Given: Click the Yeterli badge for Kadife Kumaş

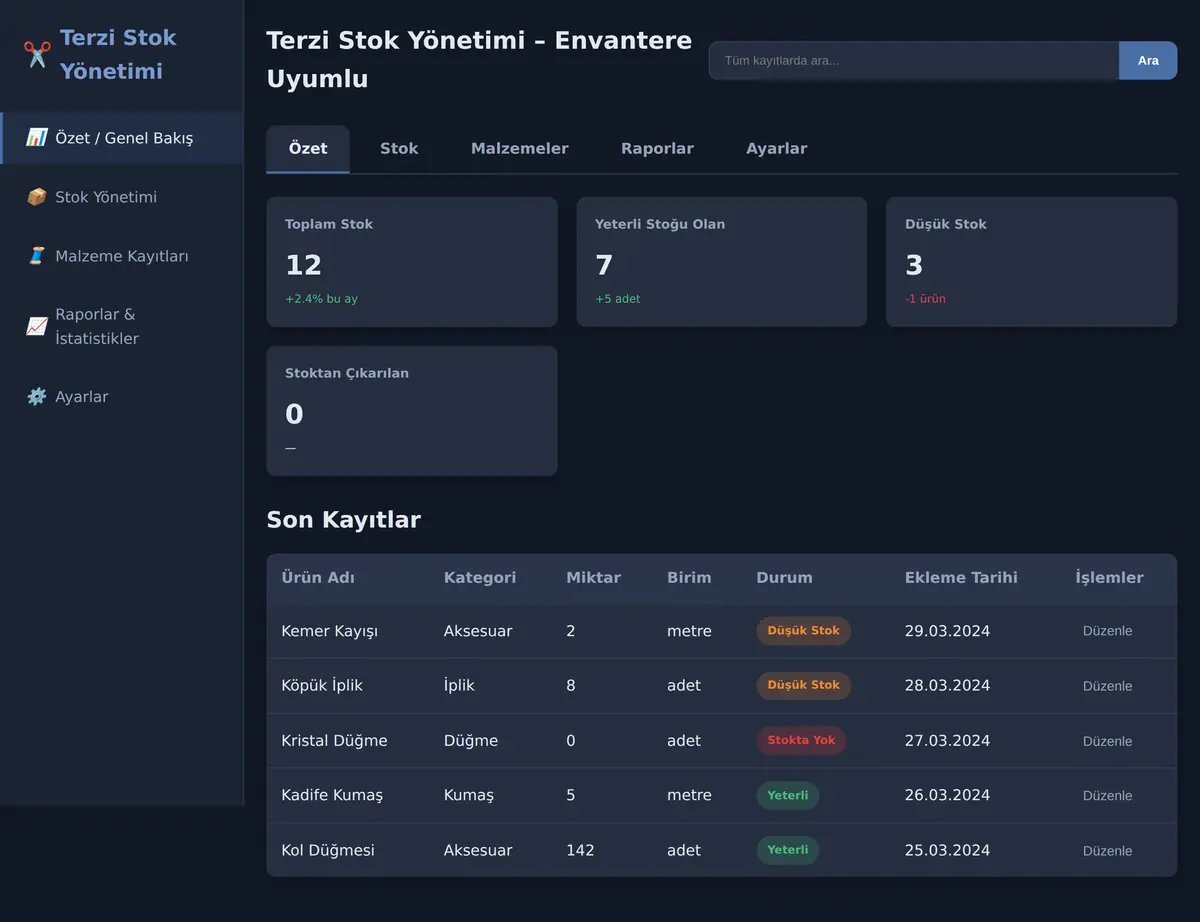Looking at the screenshot, I should point(788,796).
